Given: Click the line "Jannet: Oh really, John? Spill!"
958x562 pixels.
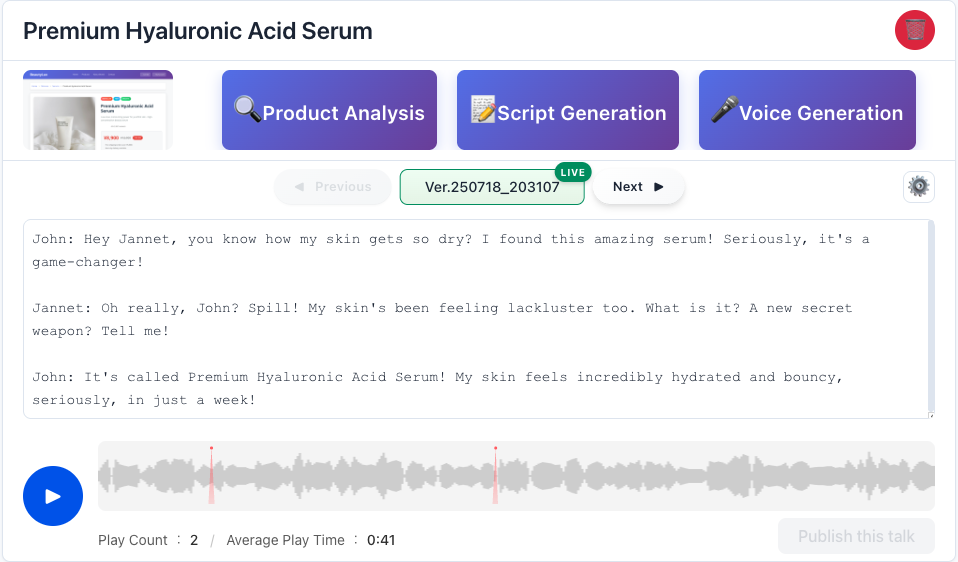Looking at the screenshot, I should (x=166, y=308).
